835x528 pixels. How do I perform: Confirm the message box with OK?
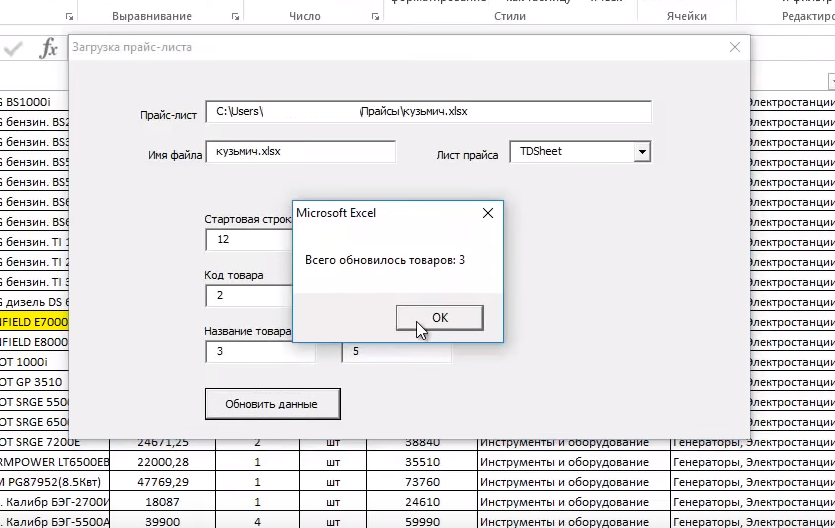tap(440, 318)
